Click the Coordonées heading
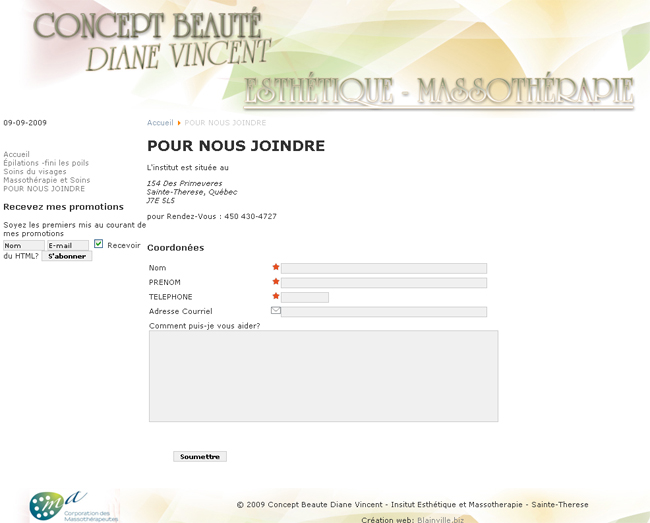This screenshot has height=523, width=650. (176, 248)
